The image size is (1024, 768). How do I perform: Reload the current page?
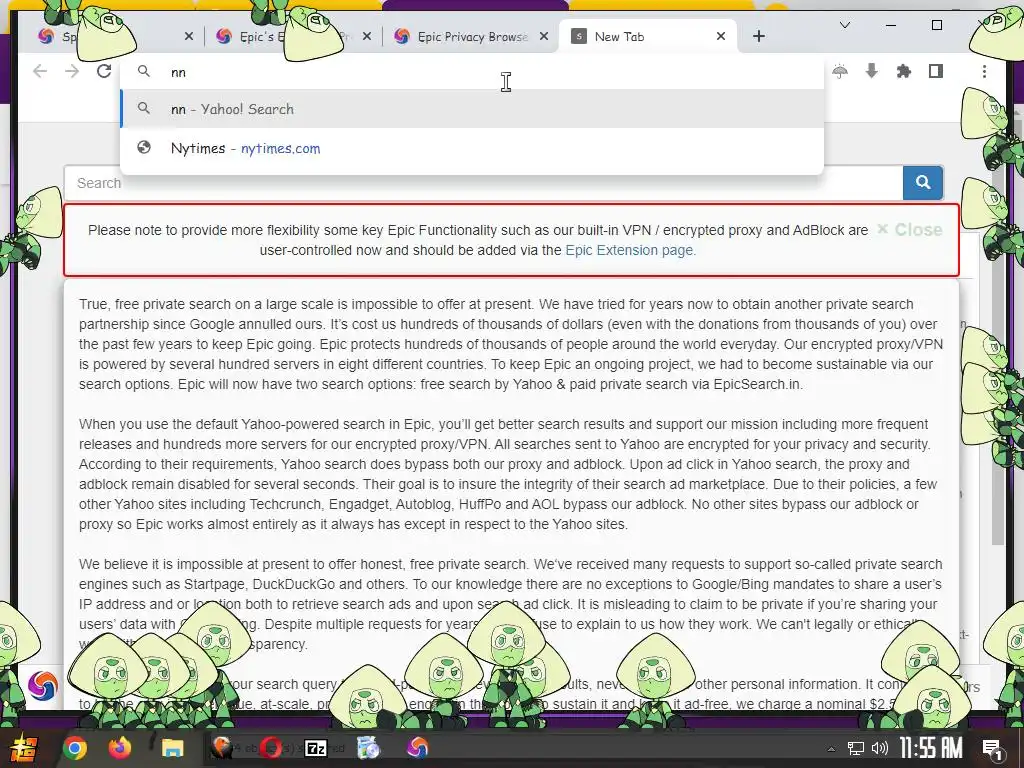point(104,71)
